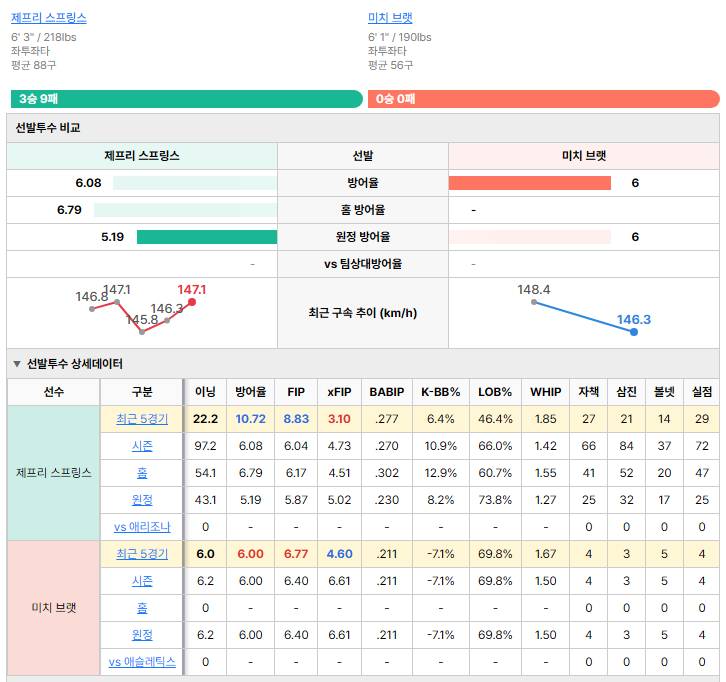Click the FIP column header

pos(296,392)
